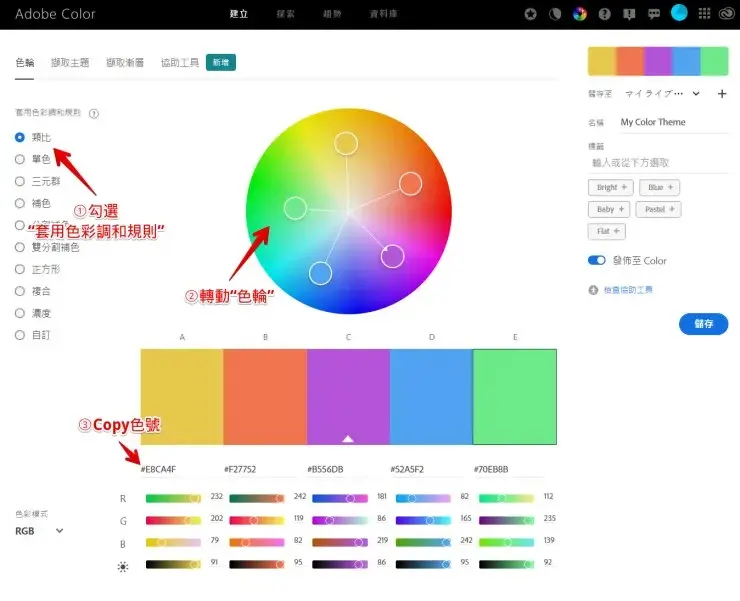Select the 類比 harmony rule

20,137
